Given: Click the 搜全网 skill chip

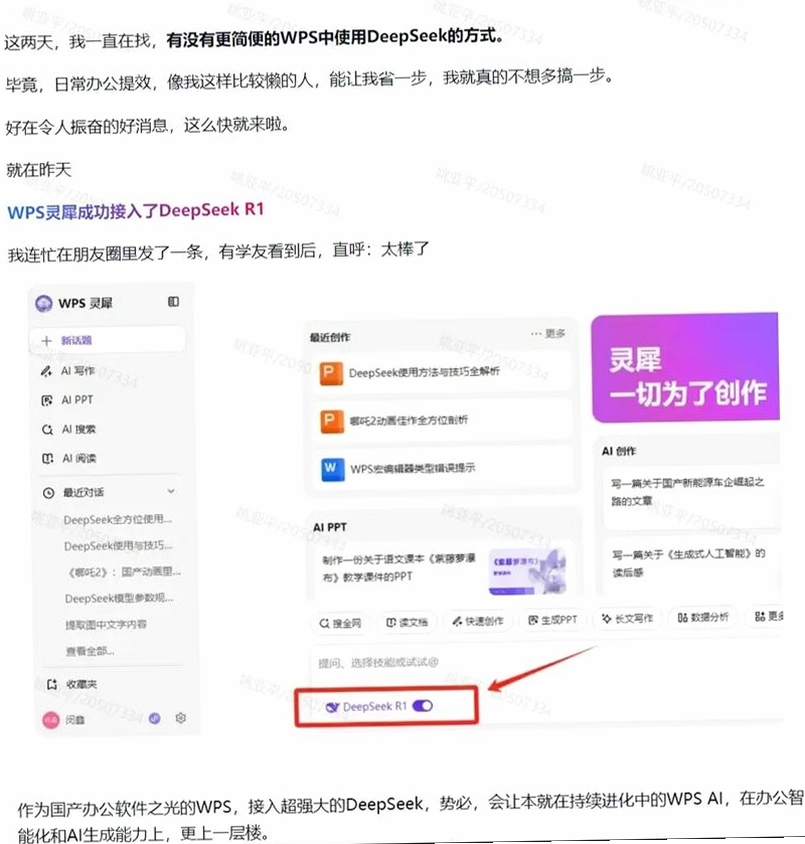Looking at the screenshot, I should 340,623.
